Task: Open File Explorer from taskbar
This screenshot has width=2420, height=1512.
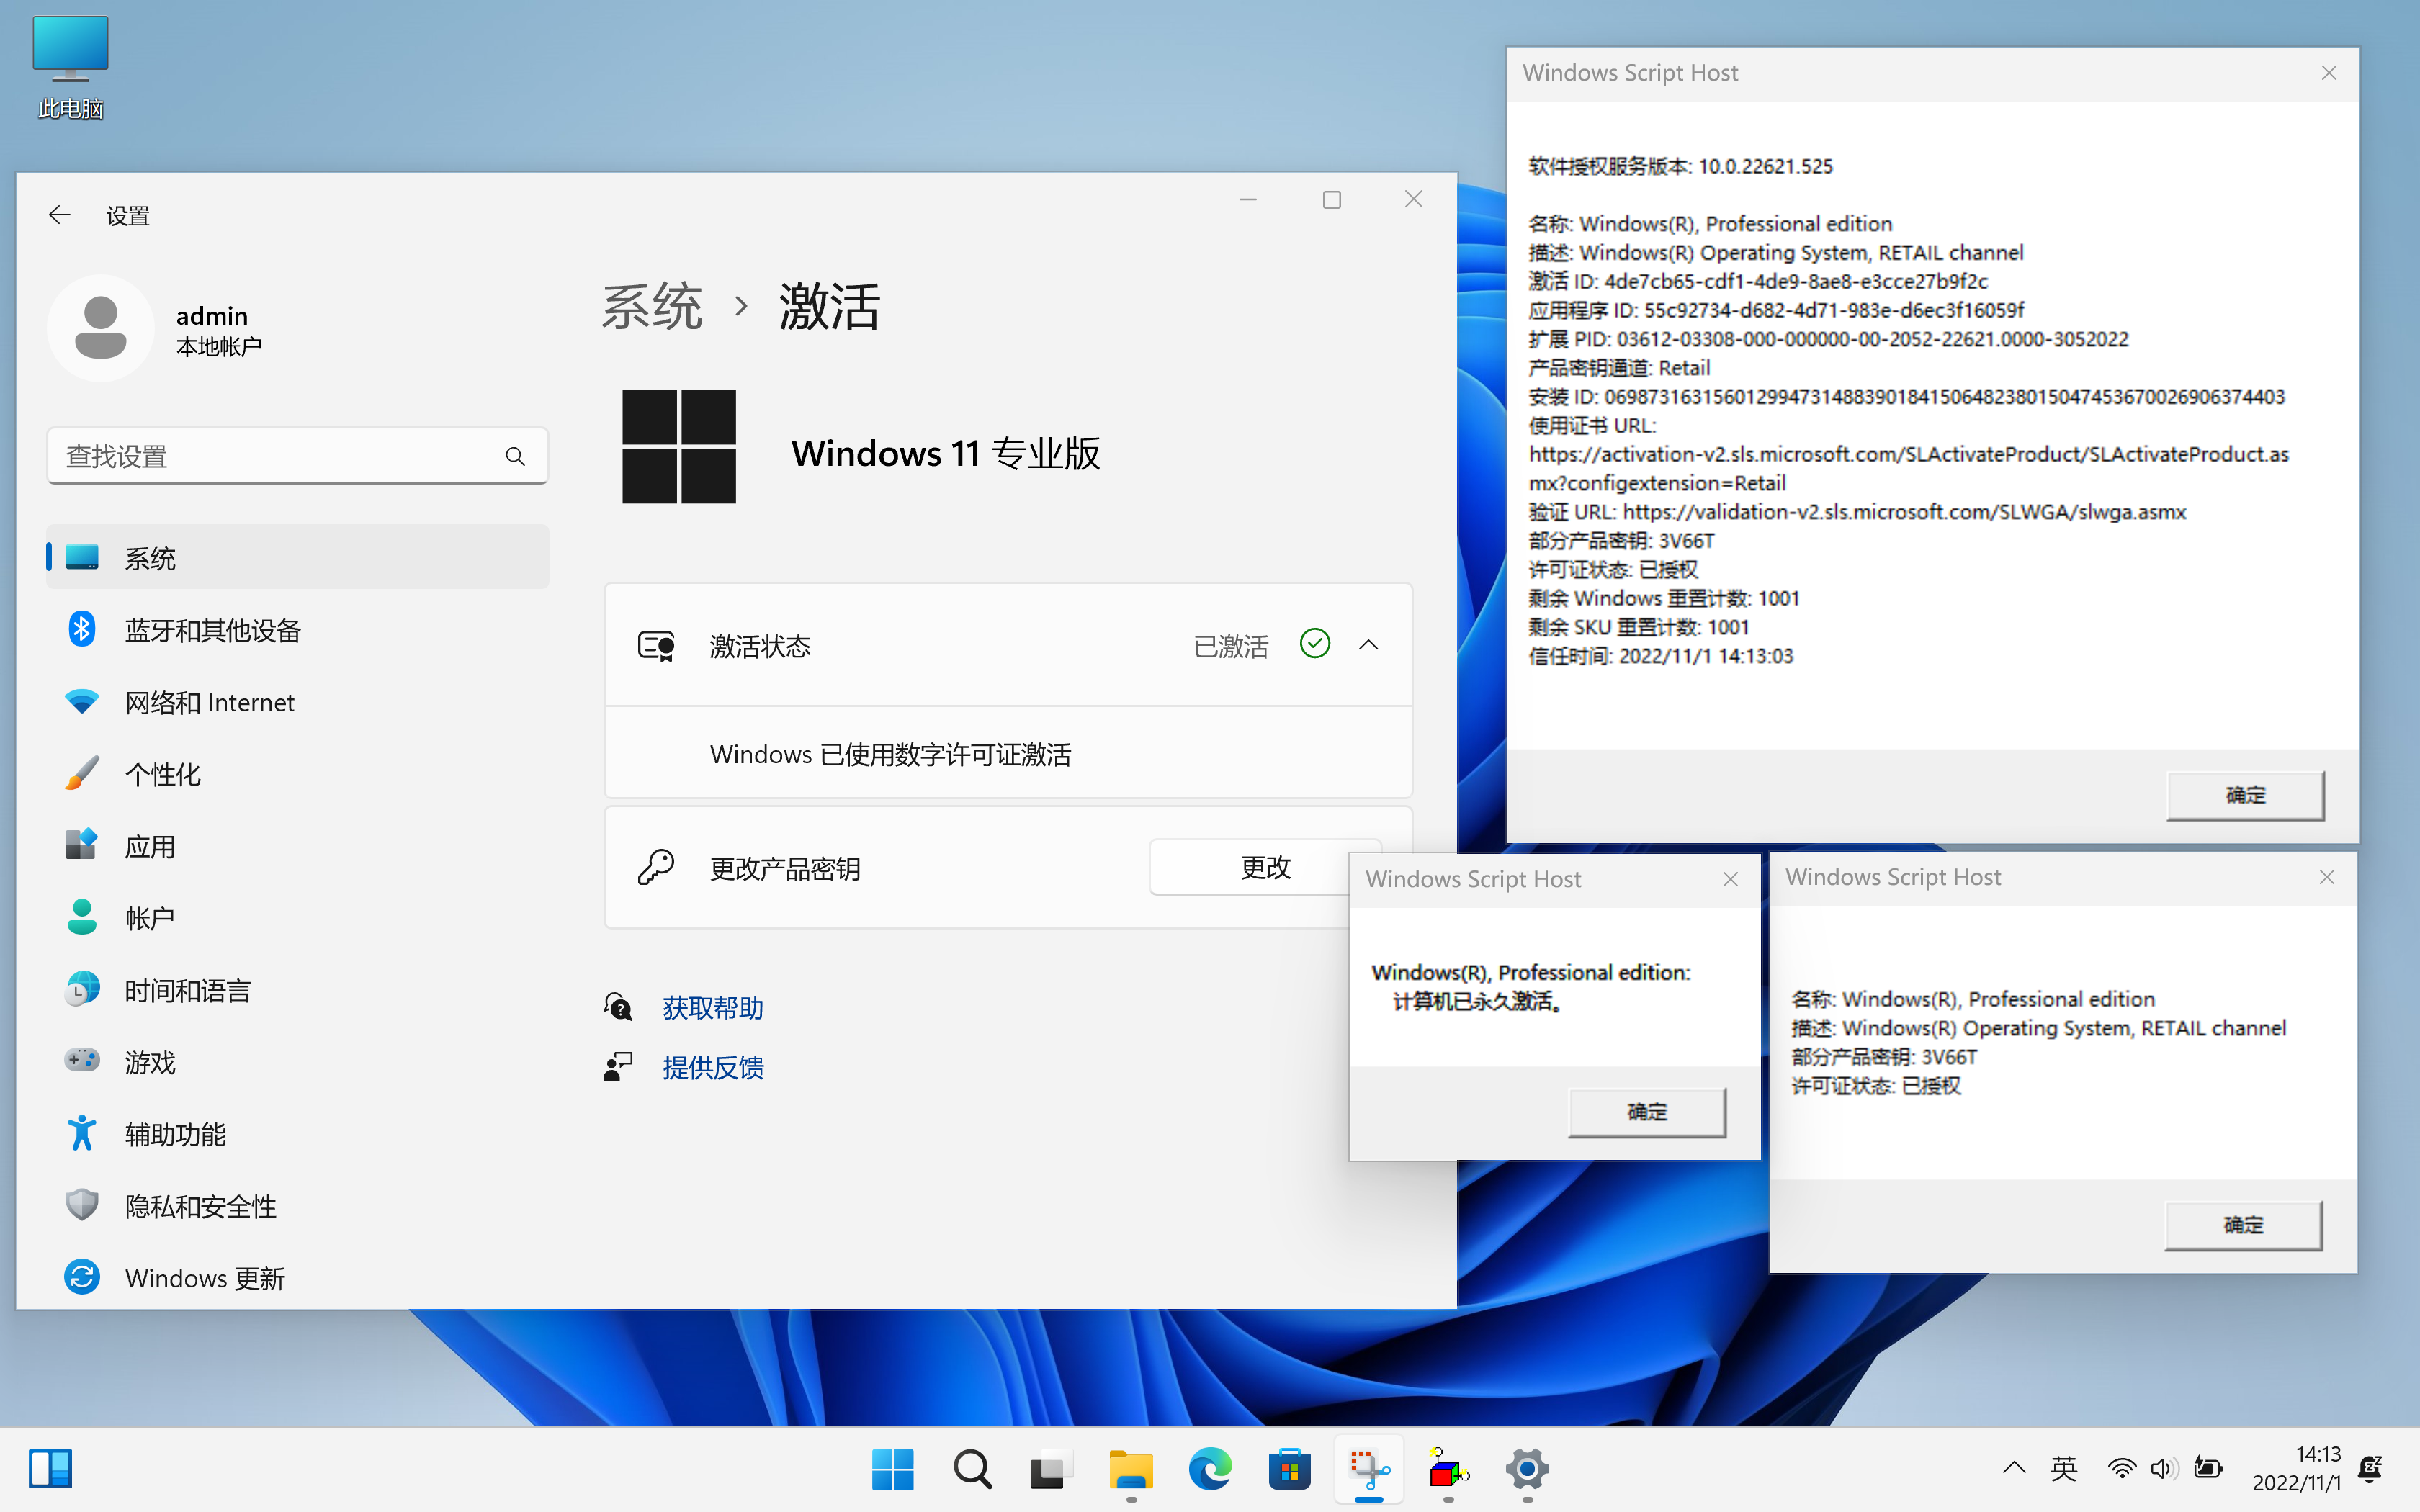Action: coord(1130,1469)
